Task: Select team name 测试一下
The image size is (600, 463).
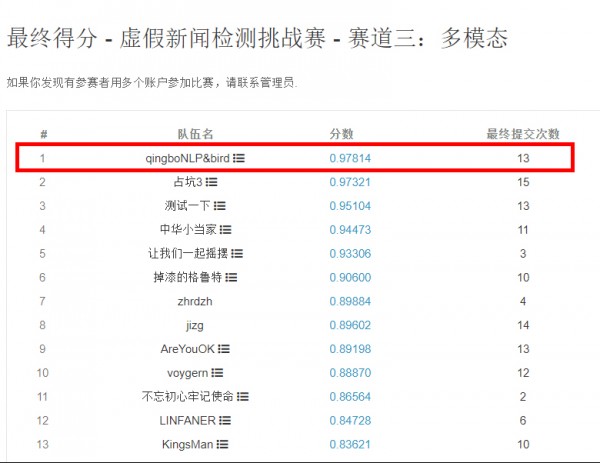Action: [188, 206]
